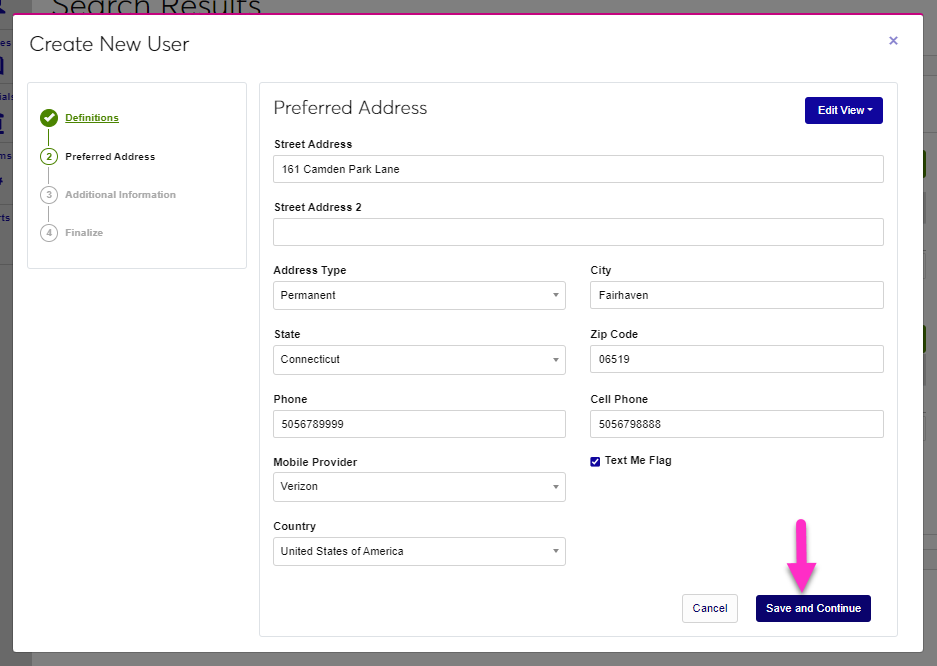
Task: Click into the Street Address field
Action: 578,169
